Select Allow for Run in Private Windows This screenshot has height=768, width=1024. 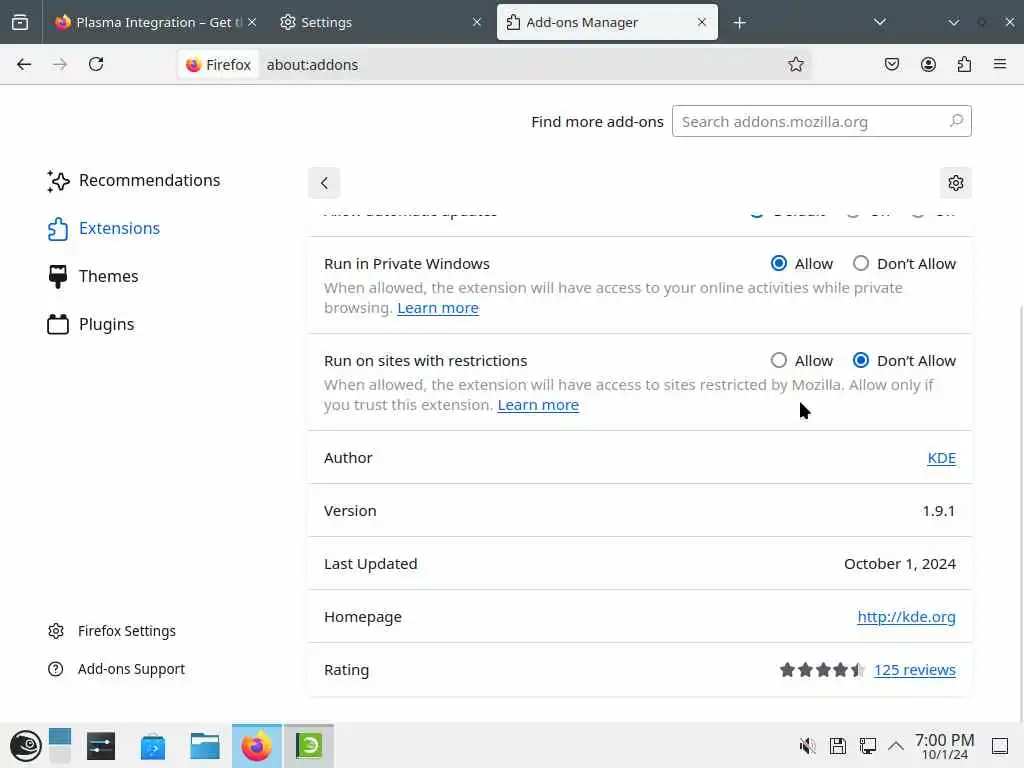pyautogui.click(x=778, y=263)
